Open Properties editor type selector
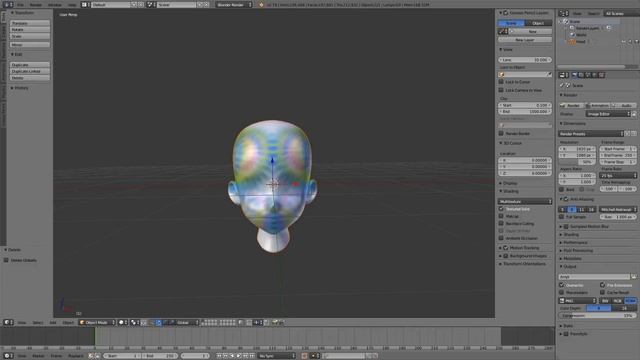Viewport: 640px width, 360px height. point(564,75)
